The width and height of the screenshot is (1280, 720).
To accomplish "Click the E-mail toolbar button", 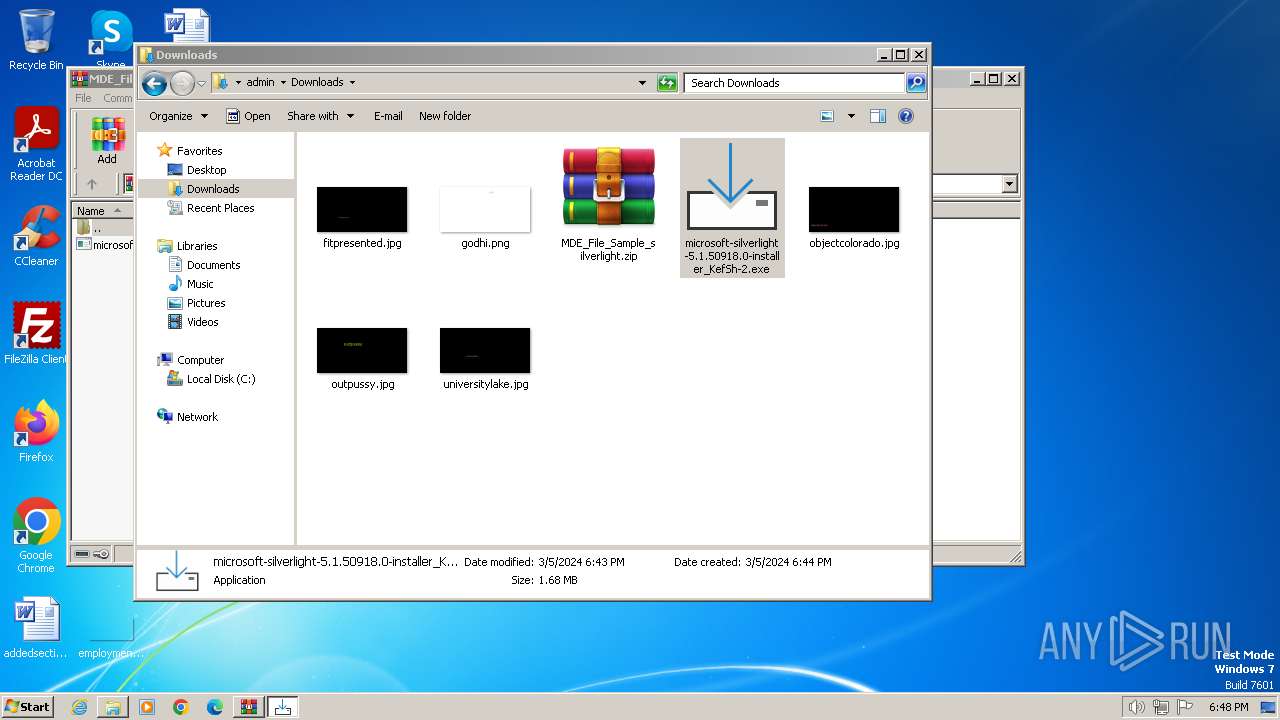I will pyautogui.click(x=388, y=116).
